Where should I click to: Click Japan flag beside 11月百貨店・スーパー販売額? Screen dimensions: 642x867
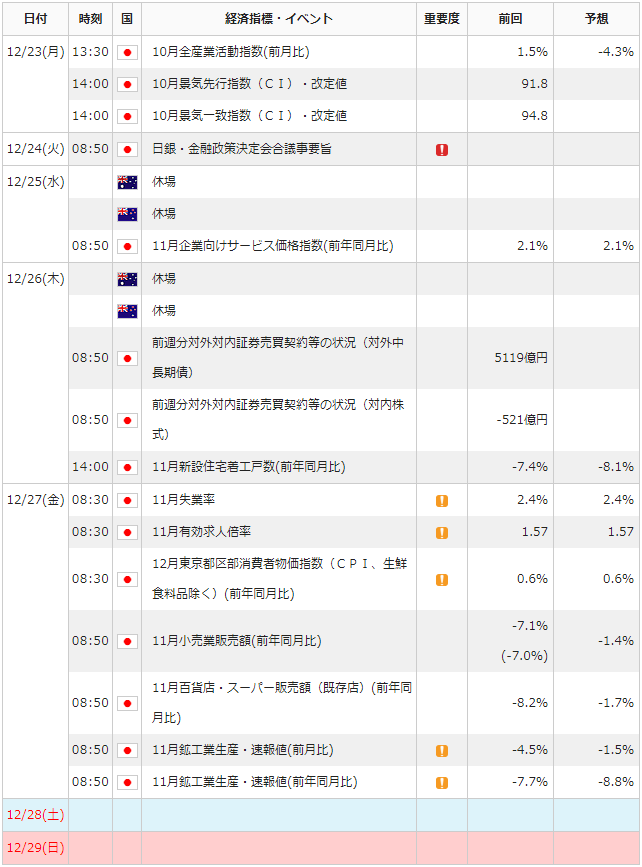pyautogui.click(x=127, y=703)
